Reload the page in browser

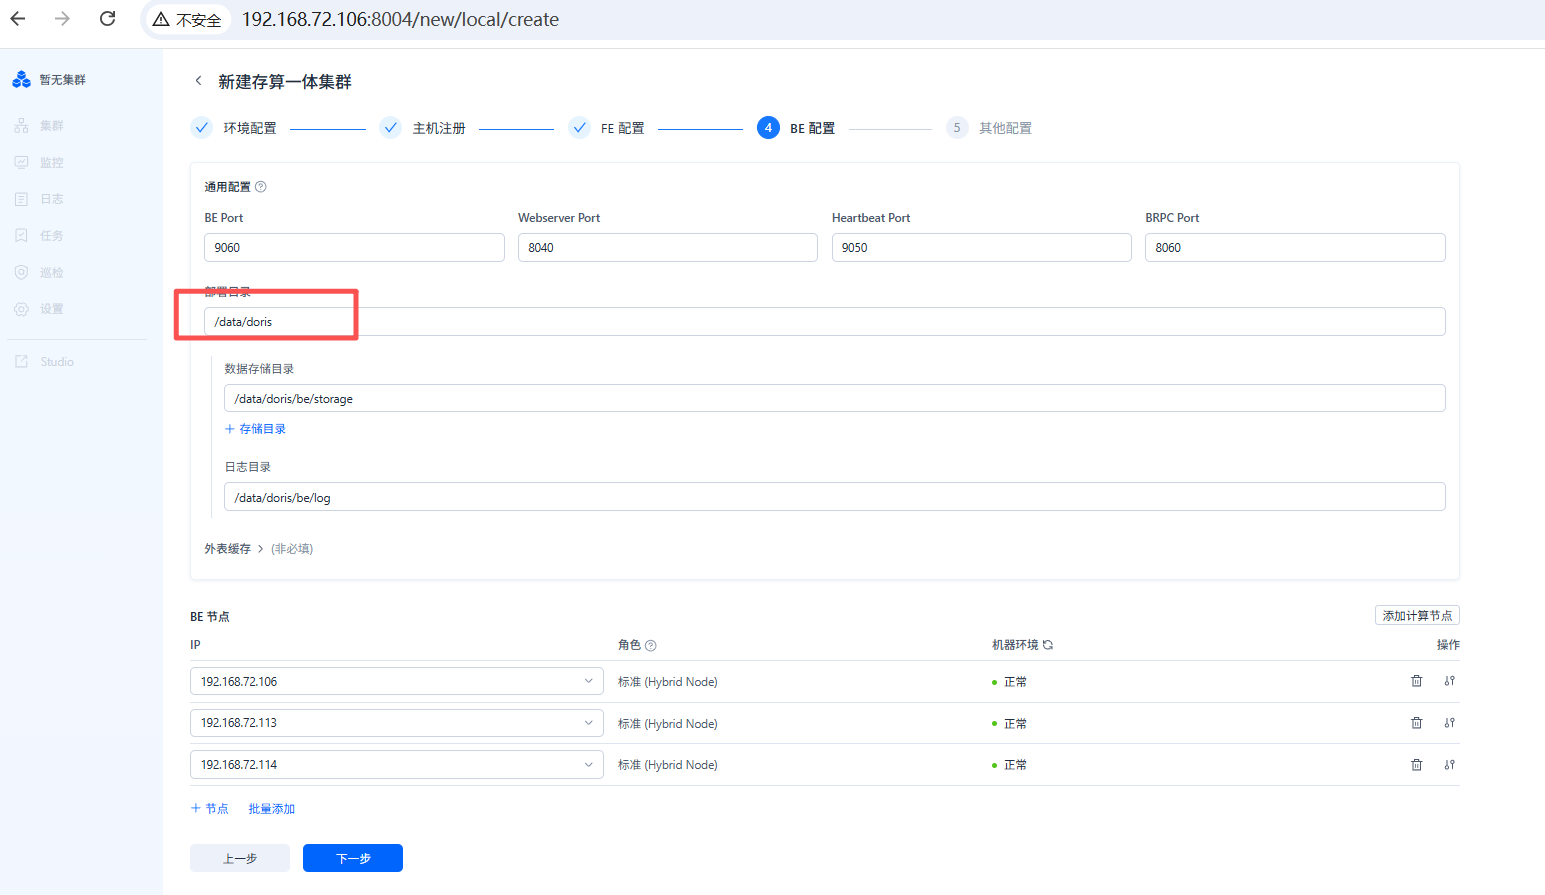[108, 19]
